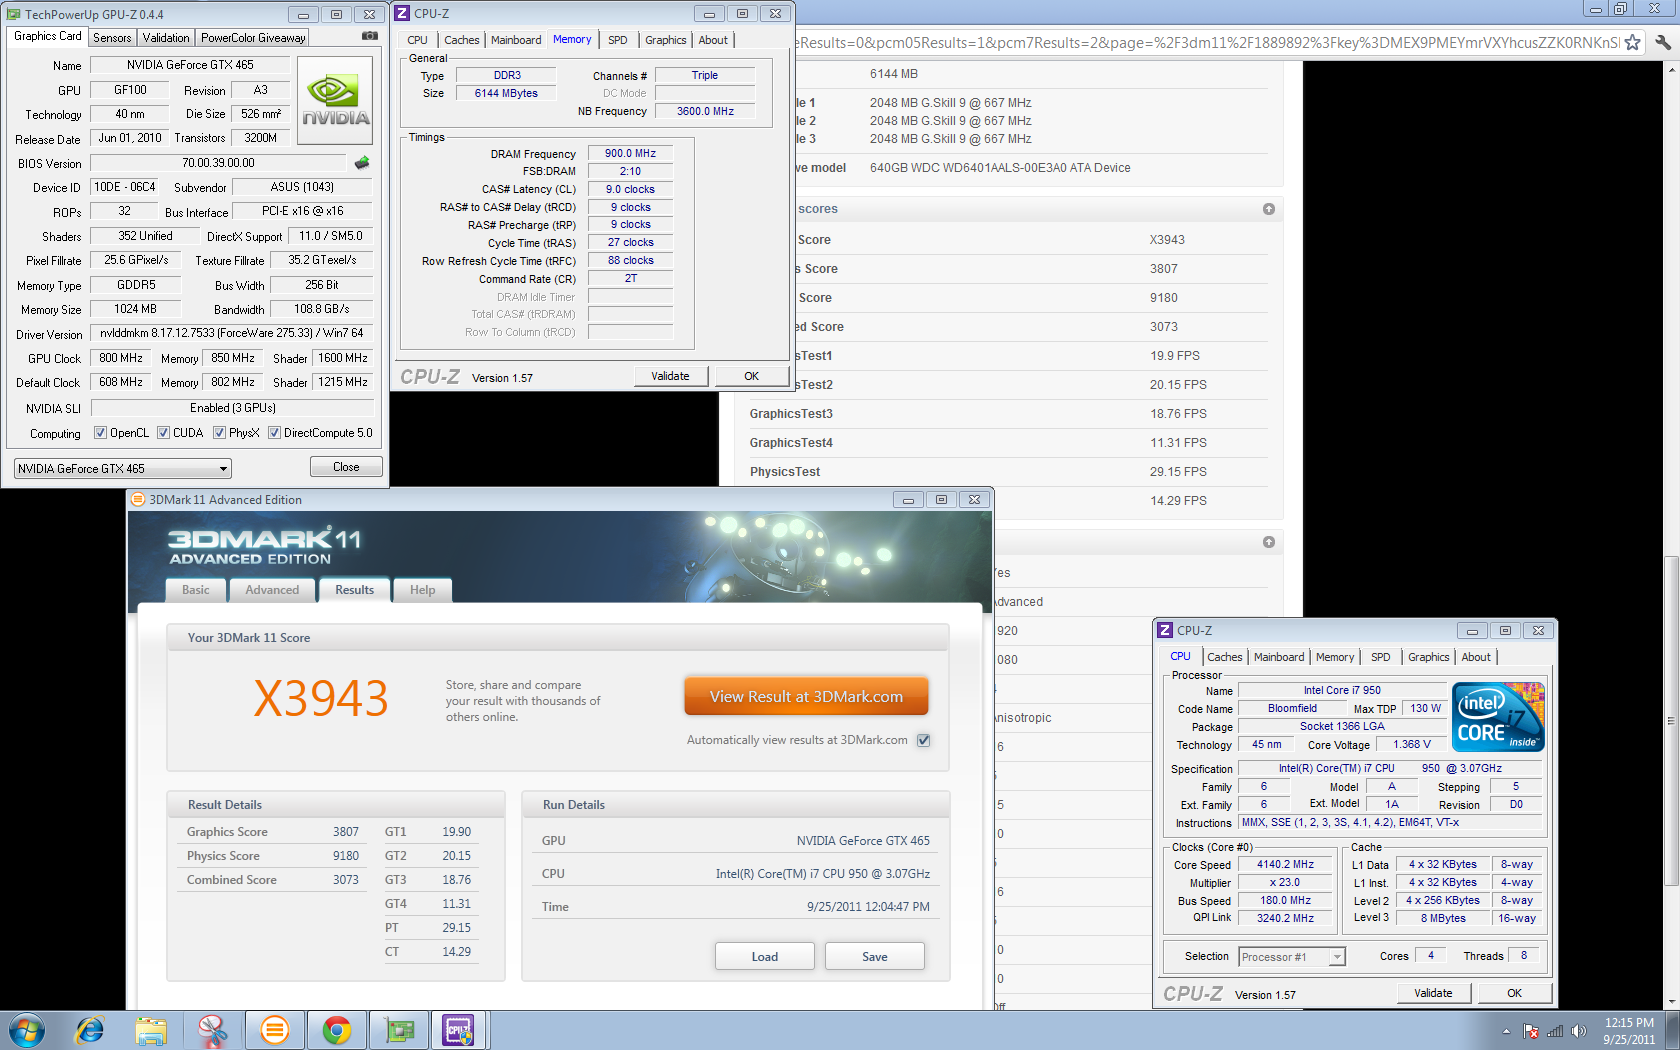Click the browser vertical scrollbar thumb
1680x1050 pixels.
pos(1672,720)
